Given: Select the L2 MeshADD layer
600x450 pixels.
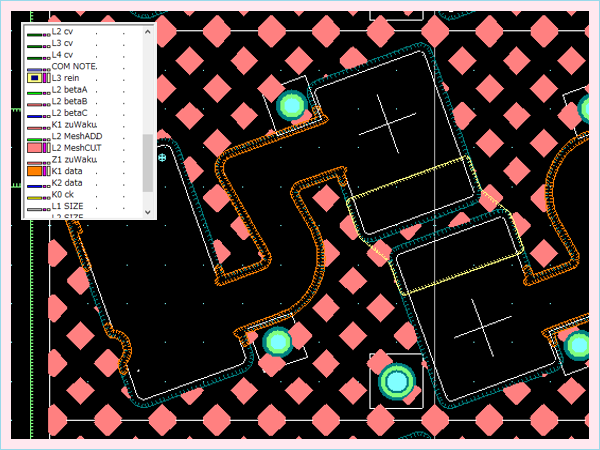Looking at the screenshot, I should coord(76,136).
